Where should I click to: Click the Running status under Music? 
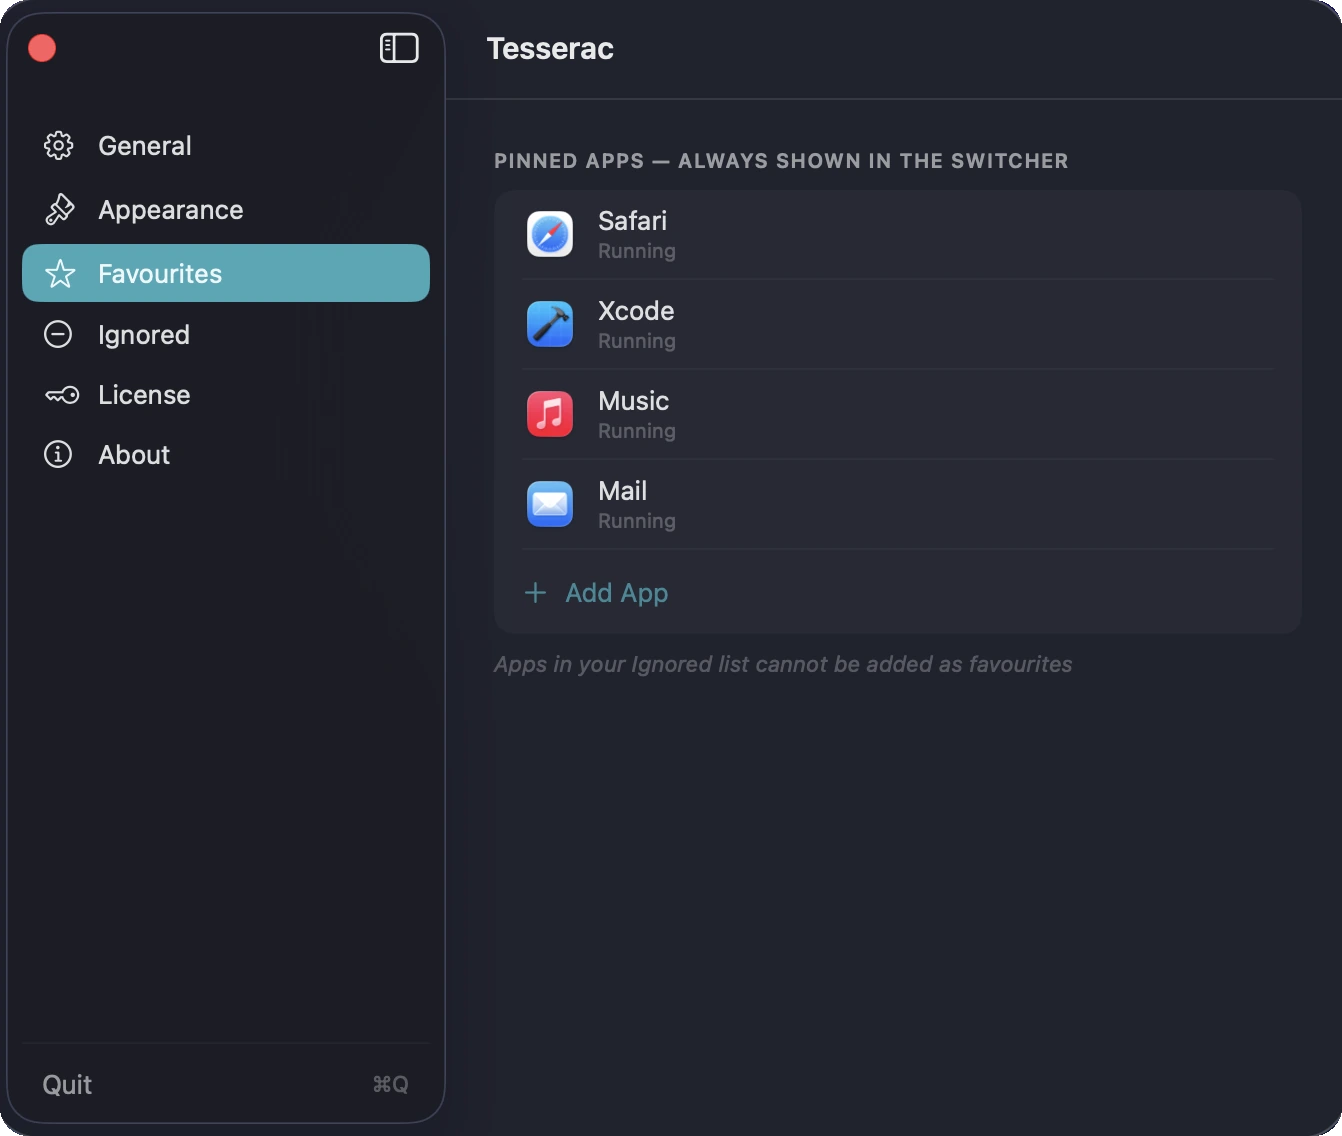pos(637,432)
